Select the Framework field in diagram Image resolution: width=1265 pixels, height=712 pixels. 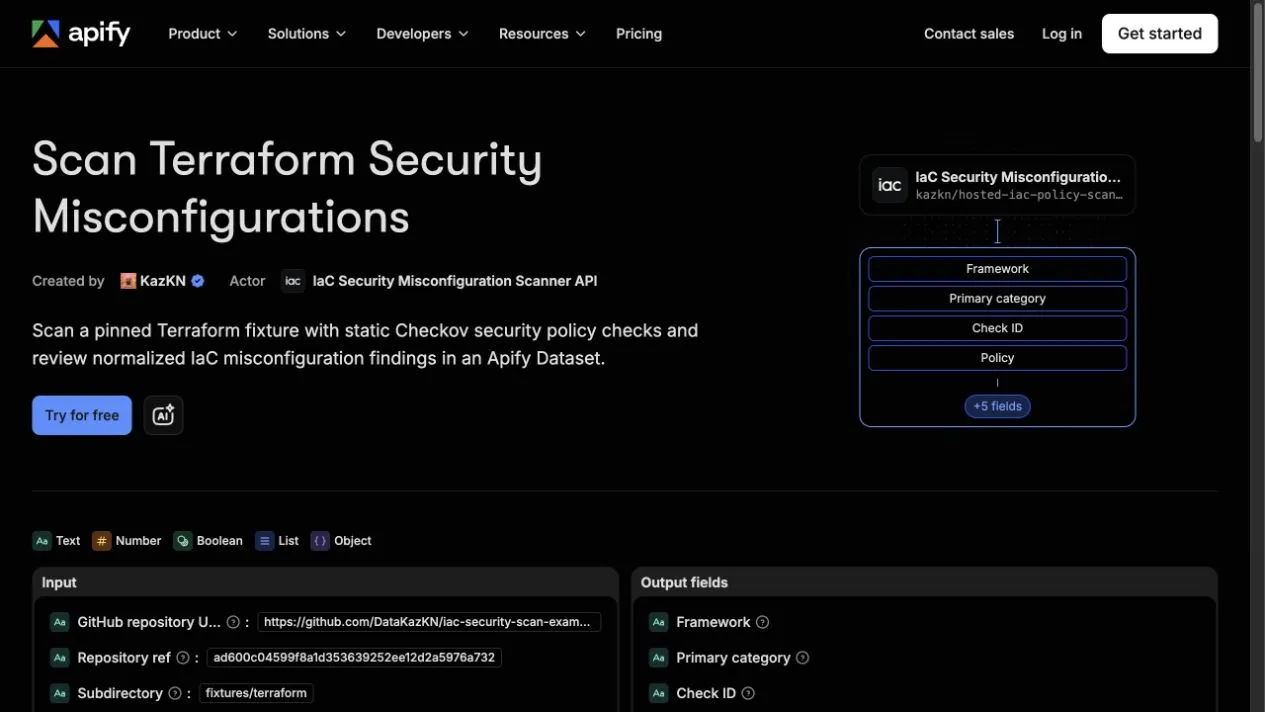click(x=997, y=269)
